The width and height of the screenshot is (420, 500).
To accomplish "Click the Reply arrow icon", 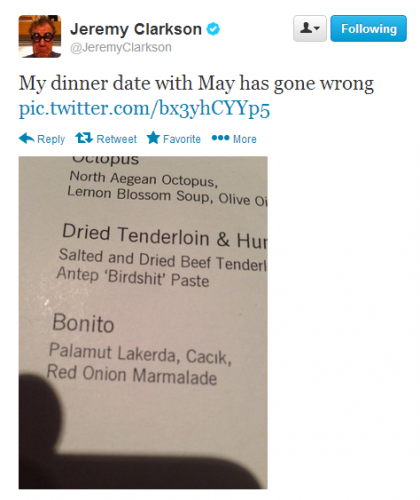I will (x=27, y=138).
